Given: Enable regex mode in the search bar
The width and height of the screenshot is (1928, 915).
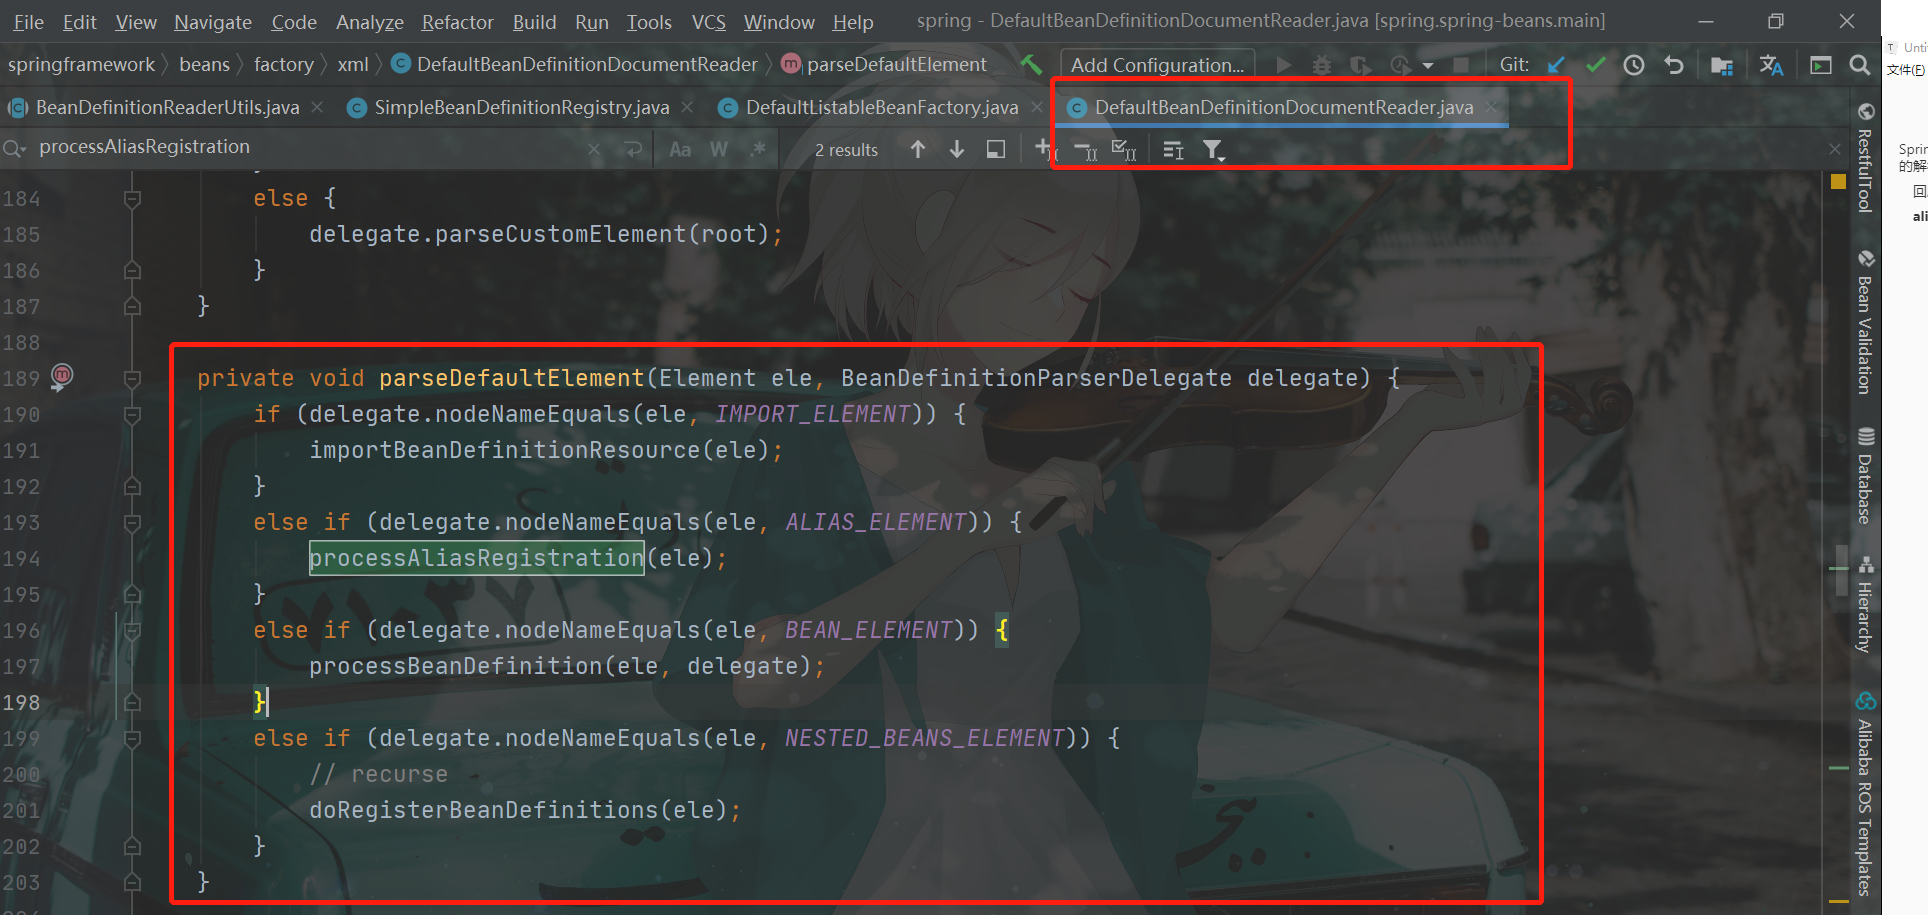Looking at the screenshot, I should coord(757,149).
